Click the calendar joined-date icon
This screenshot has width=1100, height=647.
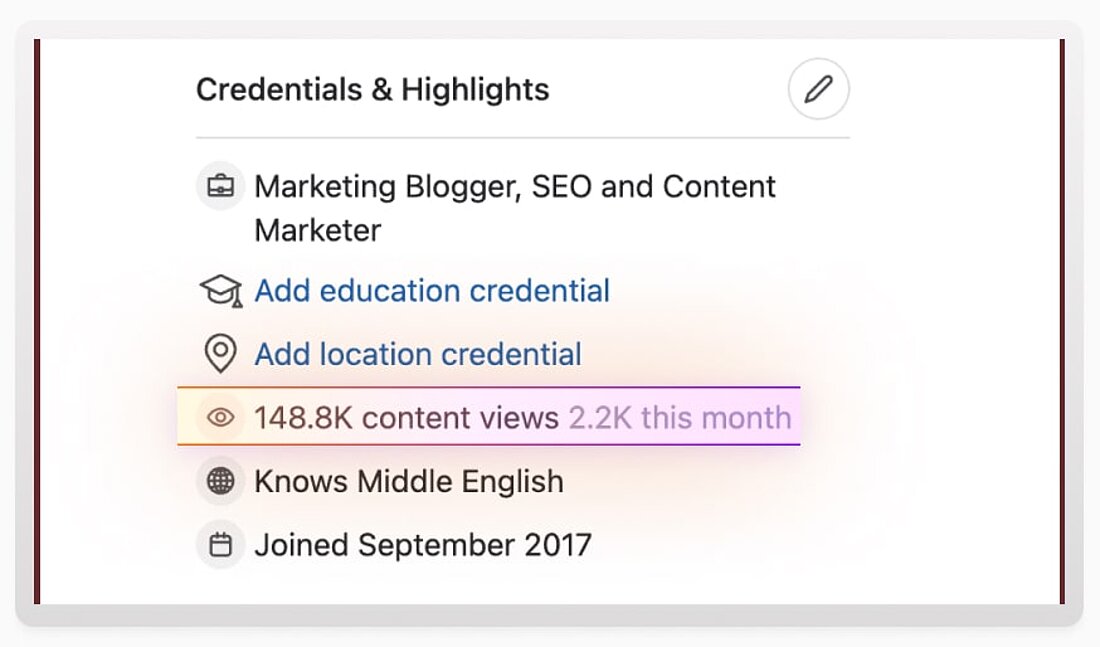pos(220,545)
